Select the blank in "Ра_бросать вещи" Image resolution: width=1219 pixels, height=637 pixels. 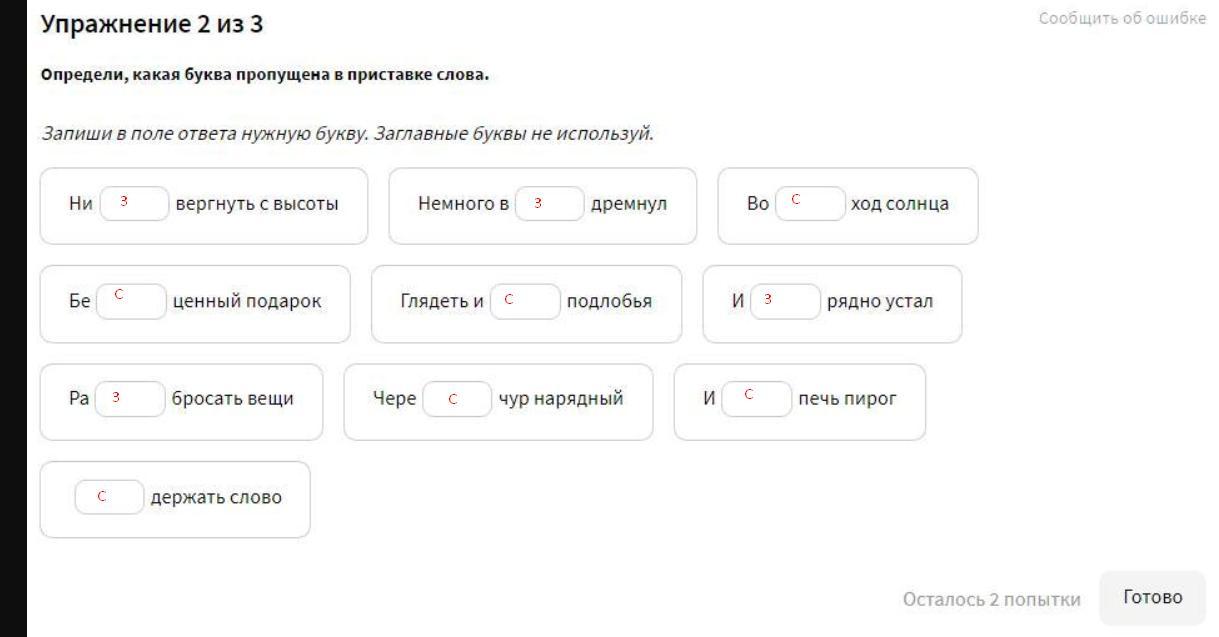click(130, 399)
